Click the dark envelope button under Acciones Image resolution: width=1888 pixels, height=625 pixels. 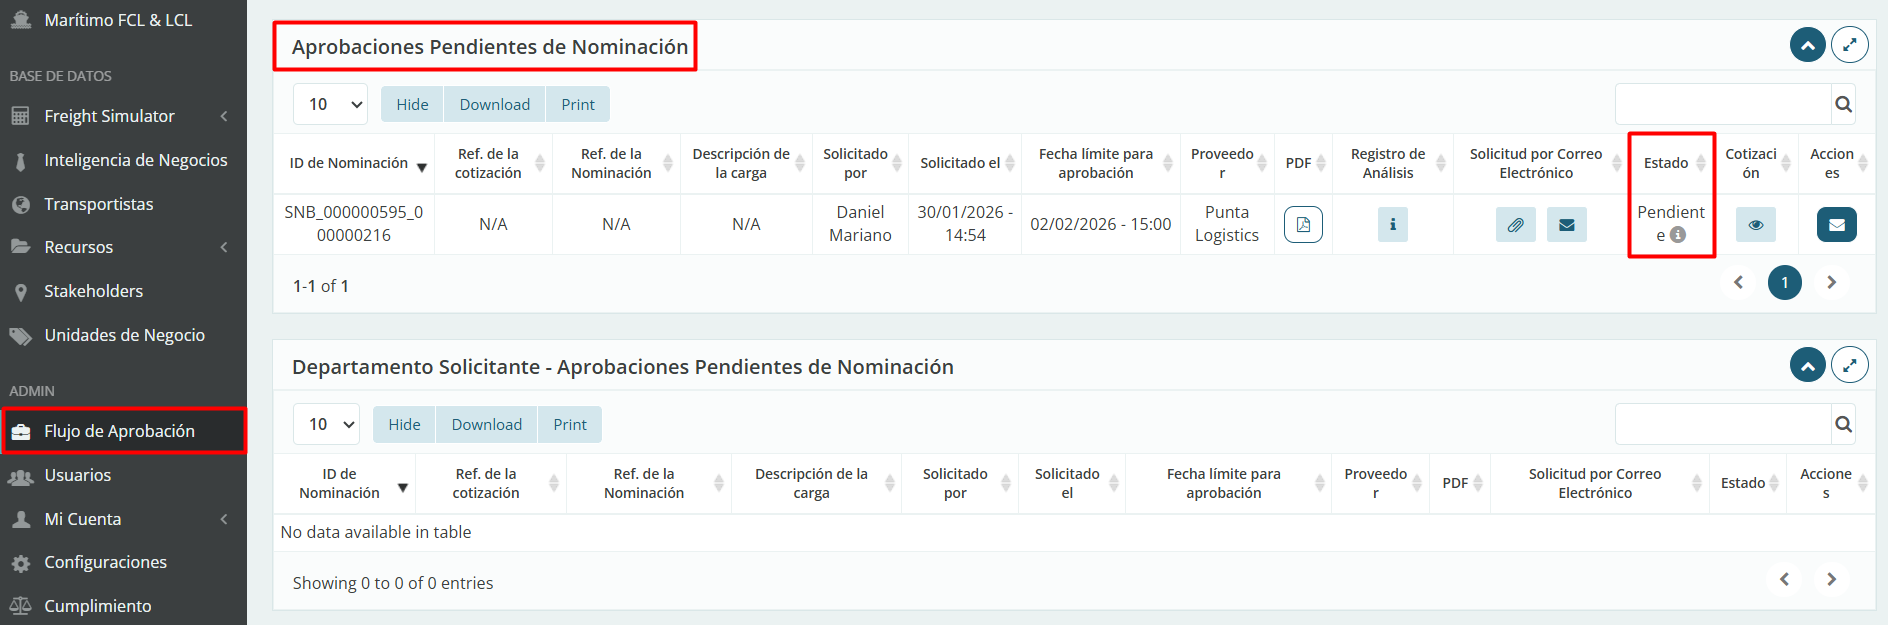click(1836, 225)
